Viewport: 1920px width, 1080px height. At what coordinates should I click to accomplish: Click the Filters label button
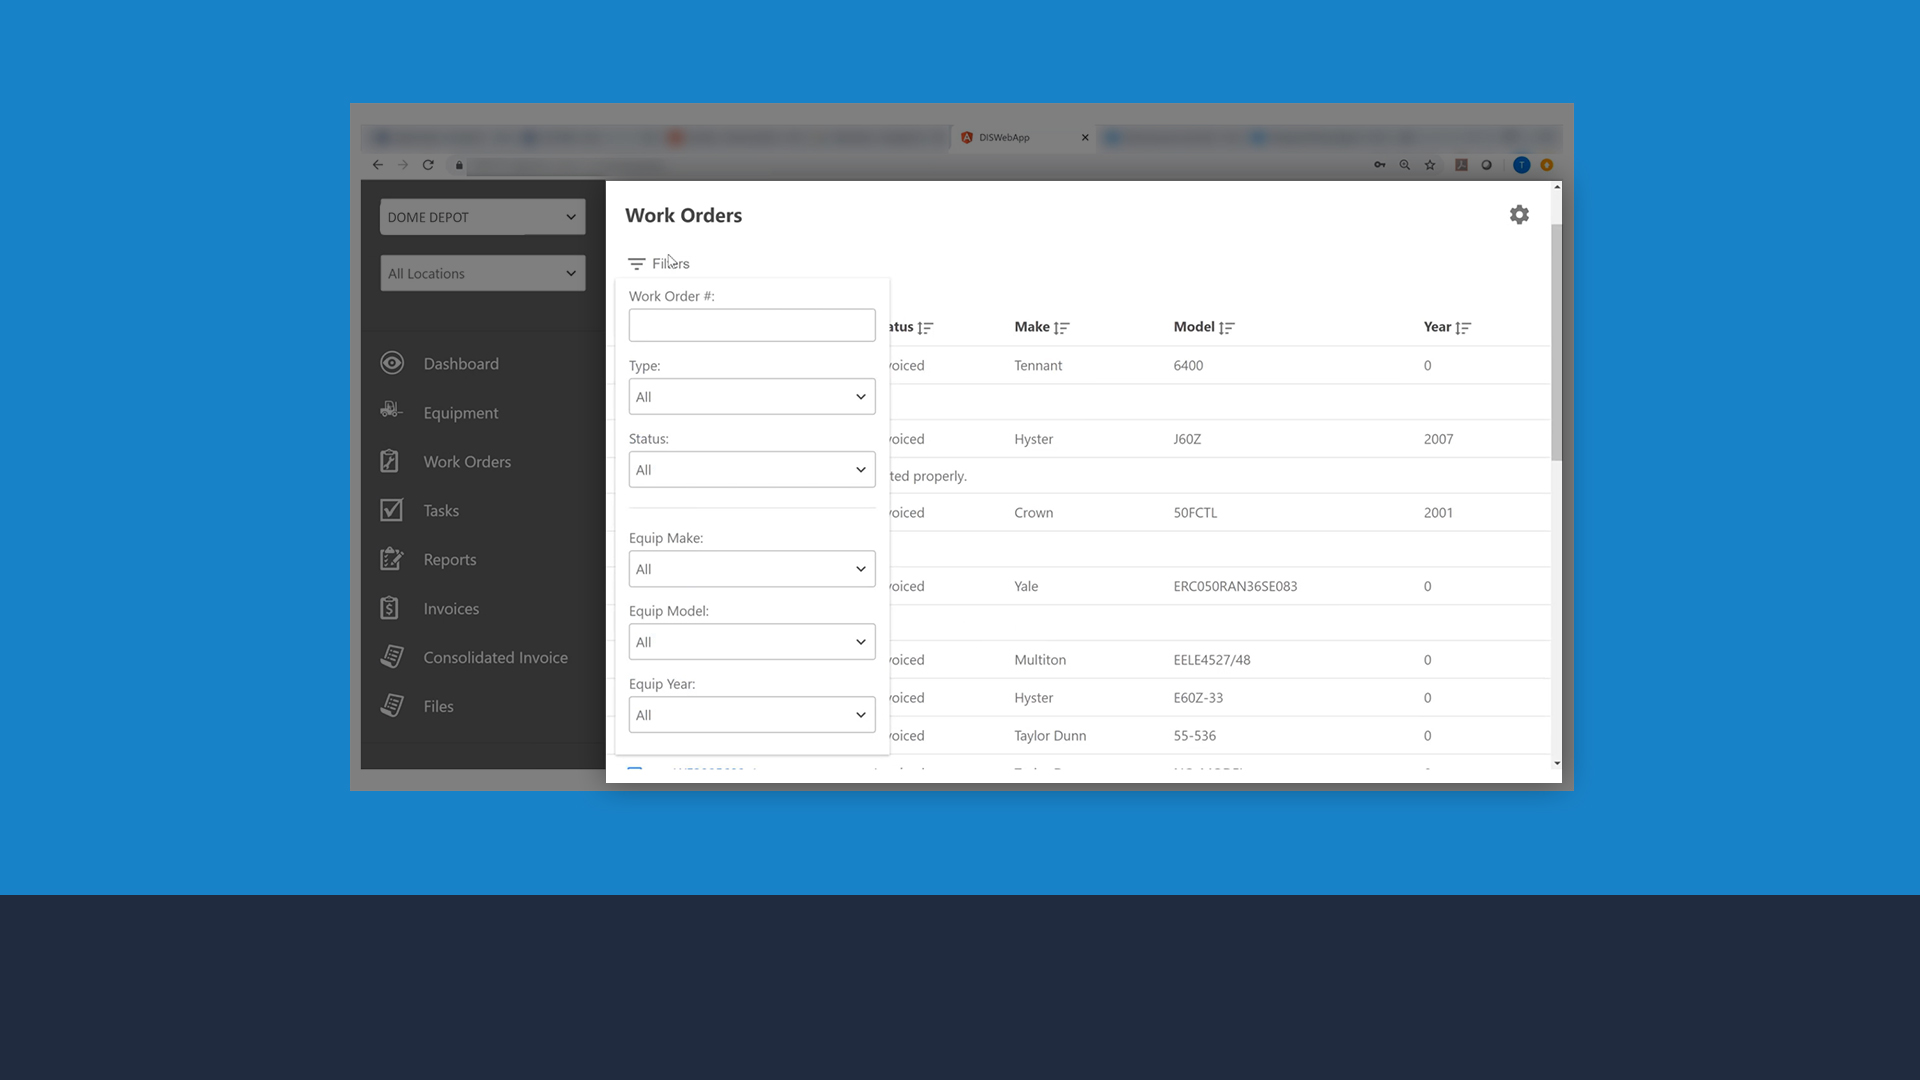click(670, 264)
